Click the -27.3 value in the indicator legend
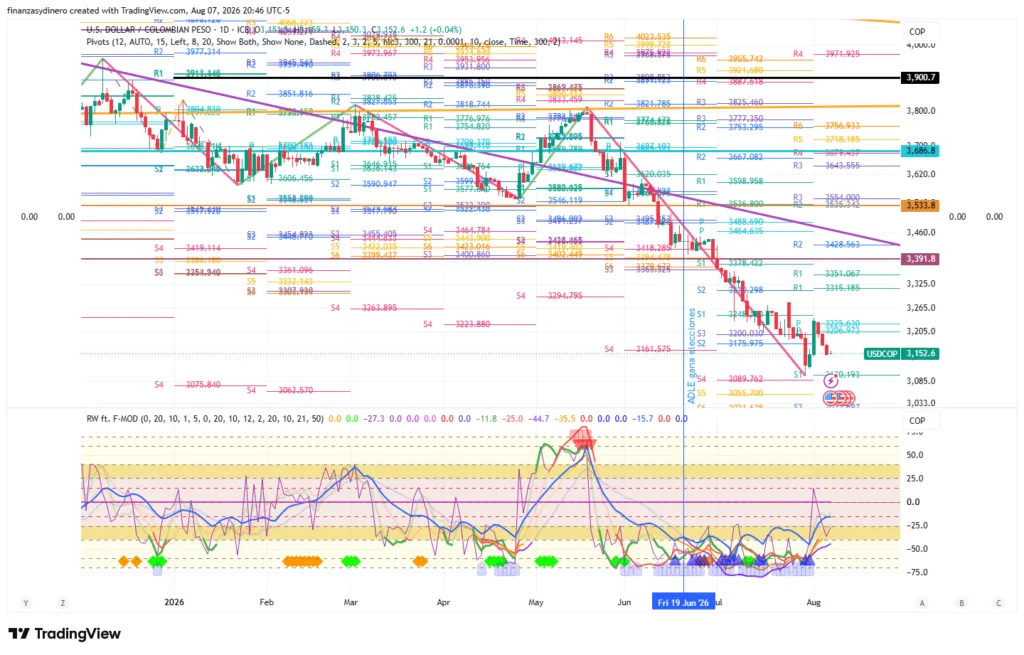 (x=374, y=419)
